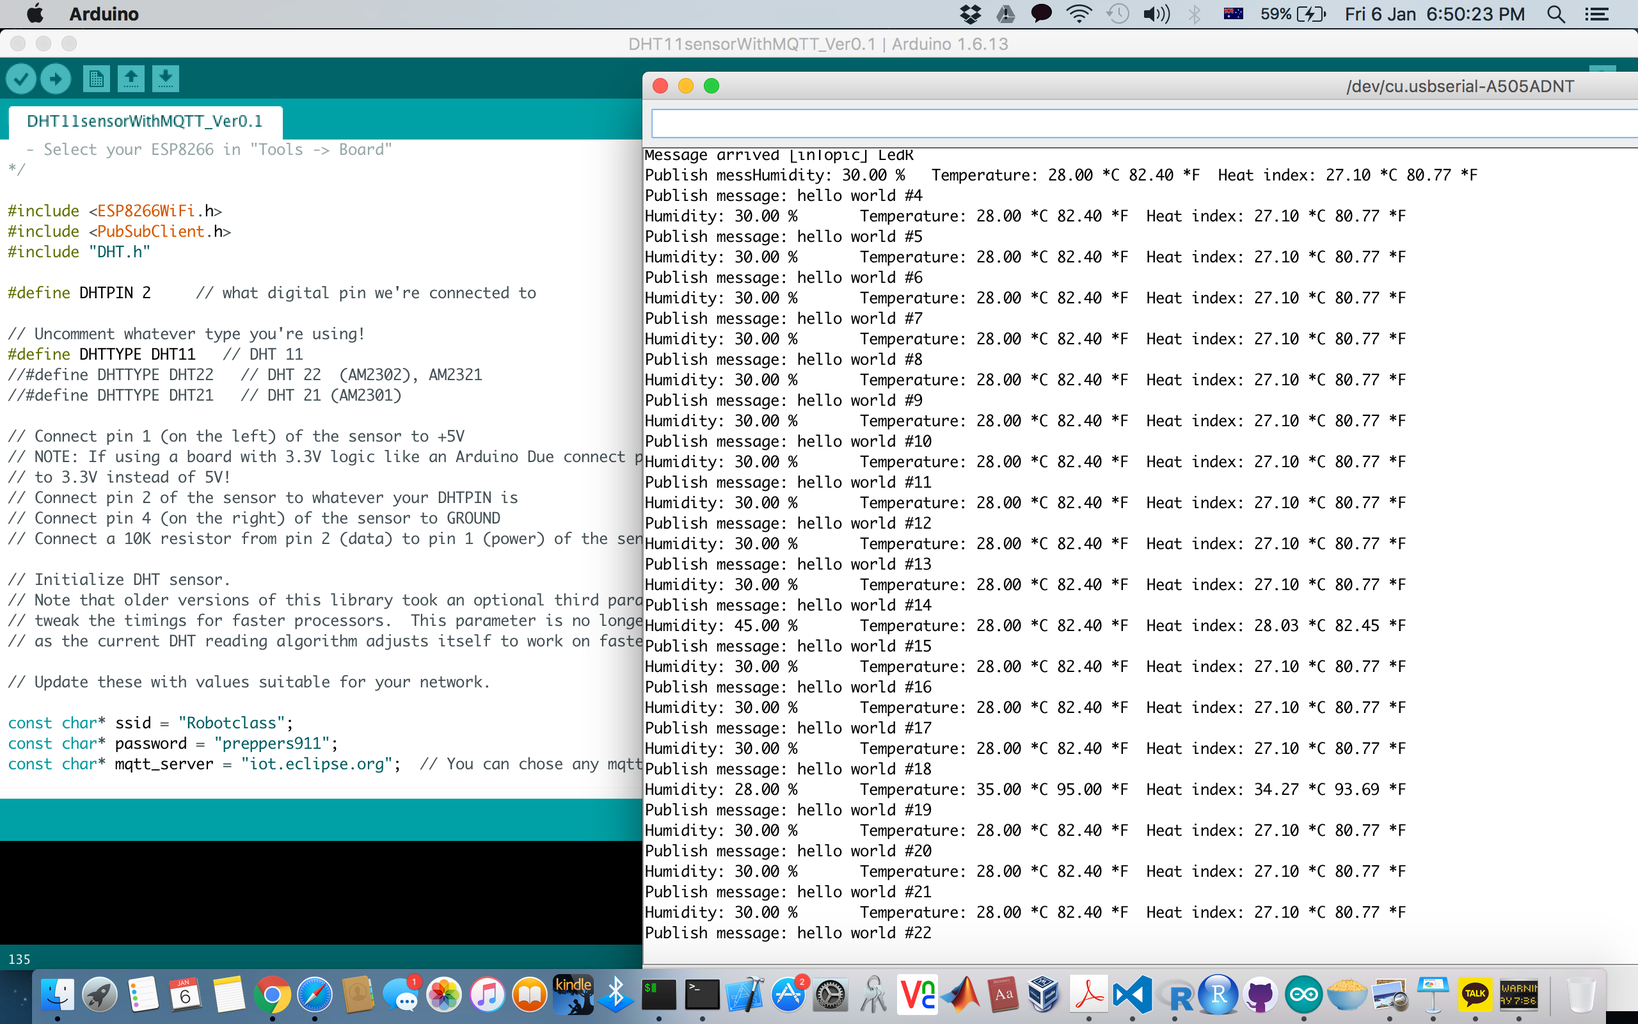Click the Upload arrow button

pos(55,78)
